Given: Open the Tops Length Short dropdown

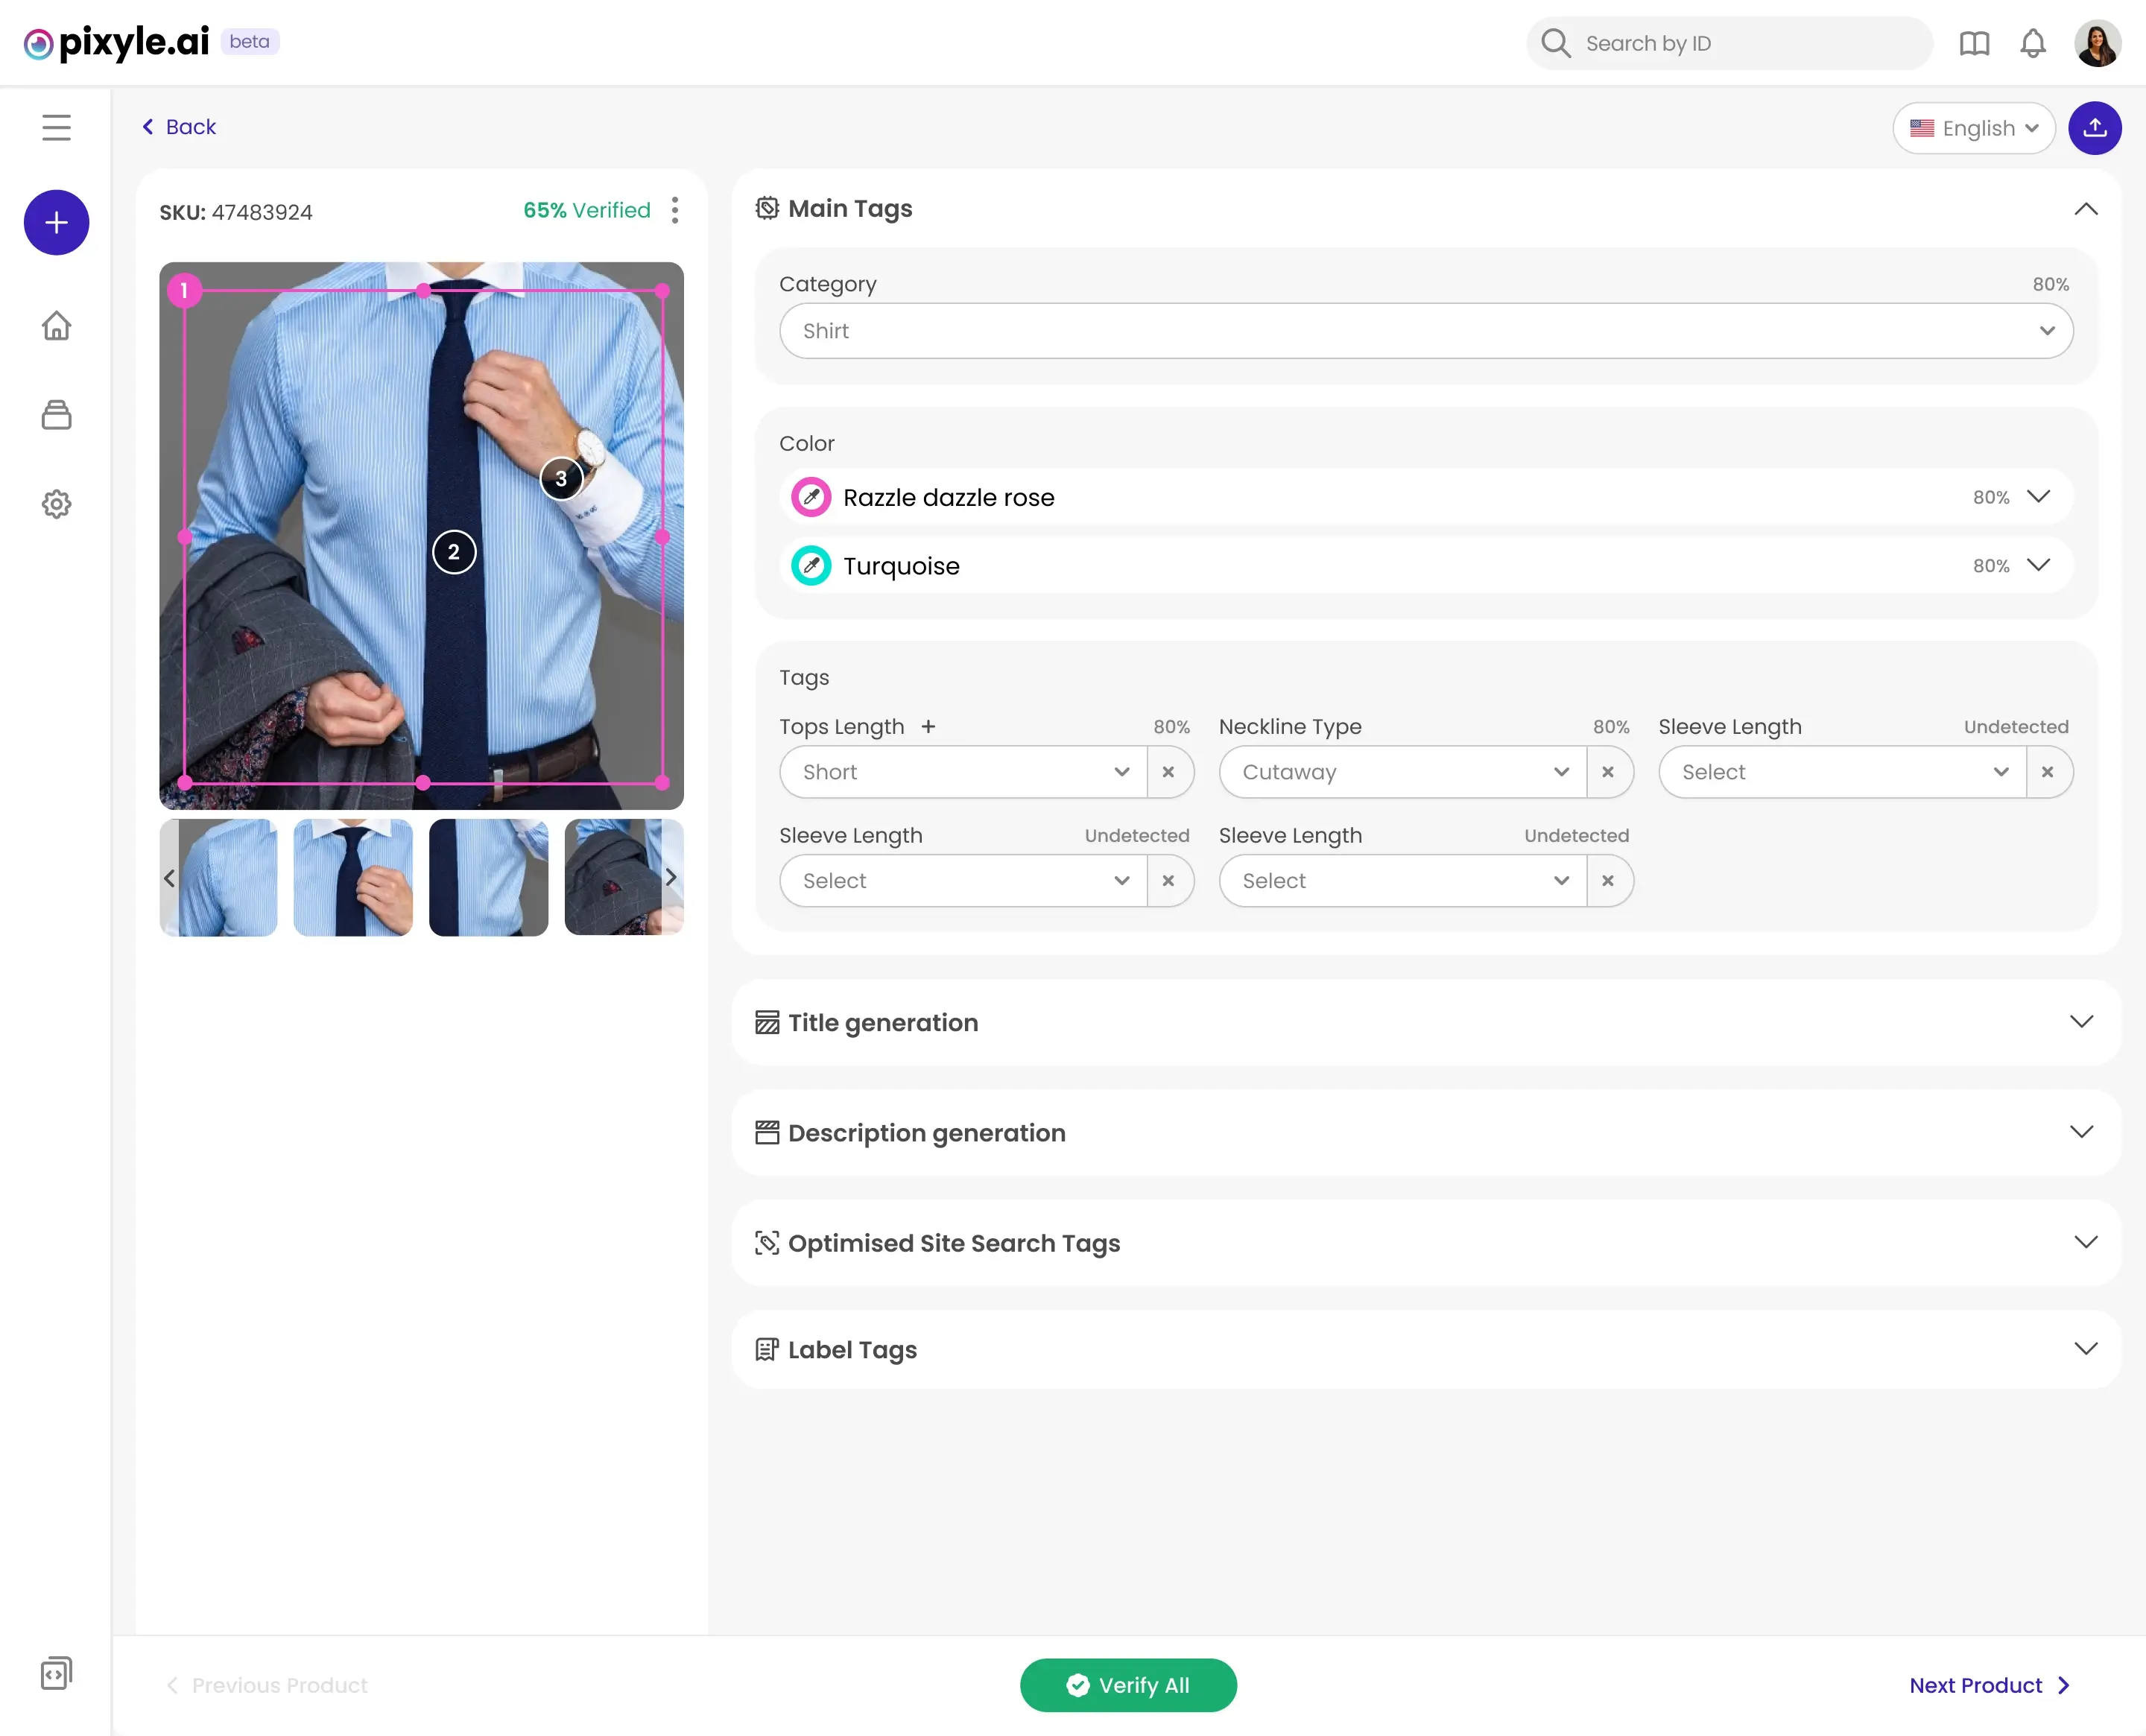Looking at the screenshot, I should pos(964,772).
